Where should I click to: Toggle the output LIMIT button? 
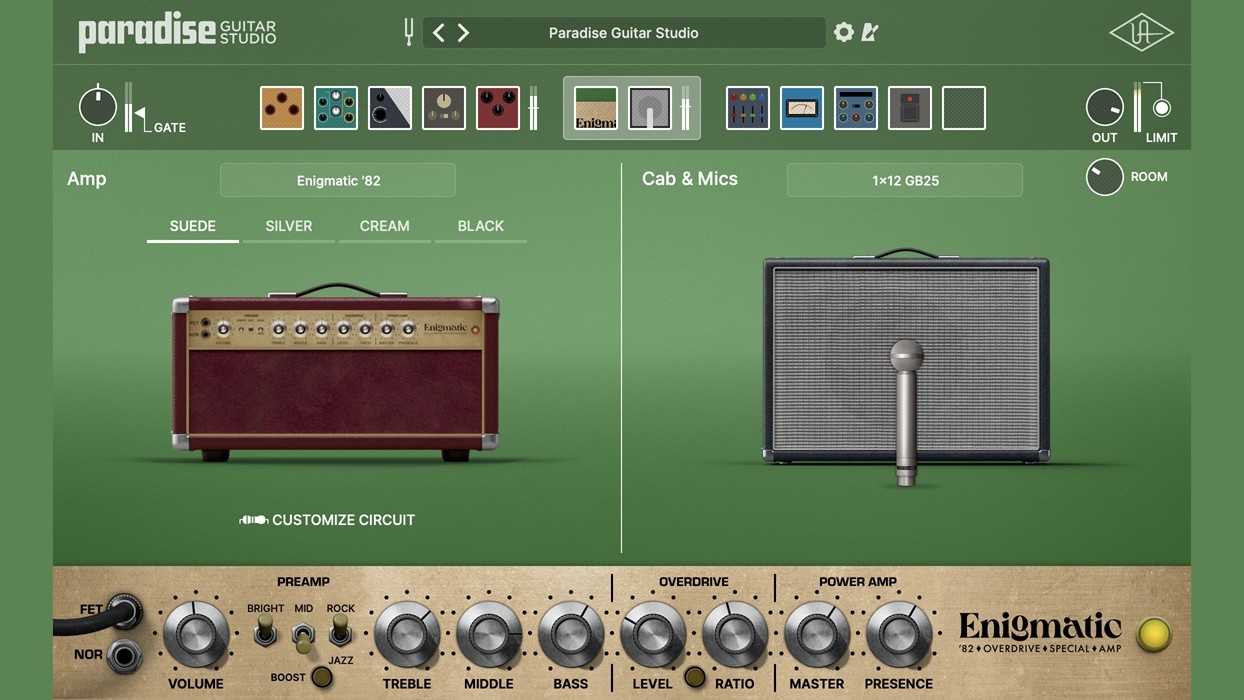(1161, 108)
